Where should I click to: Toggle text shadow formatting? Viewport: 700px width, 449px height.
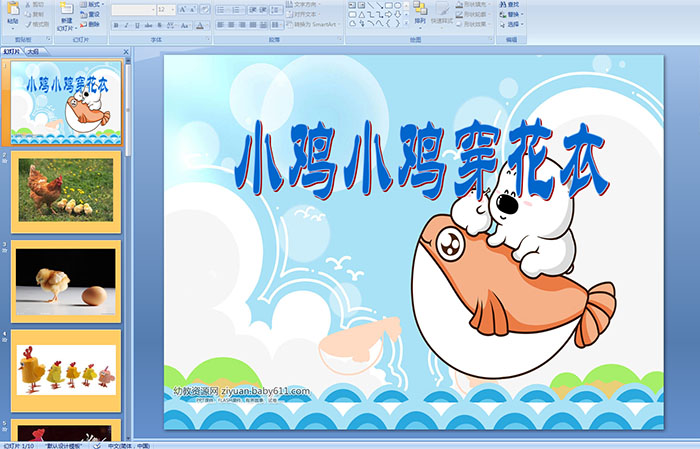pyautogui.click(x=159, y=25)
